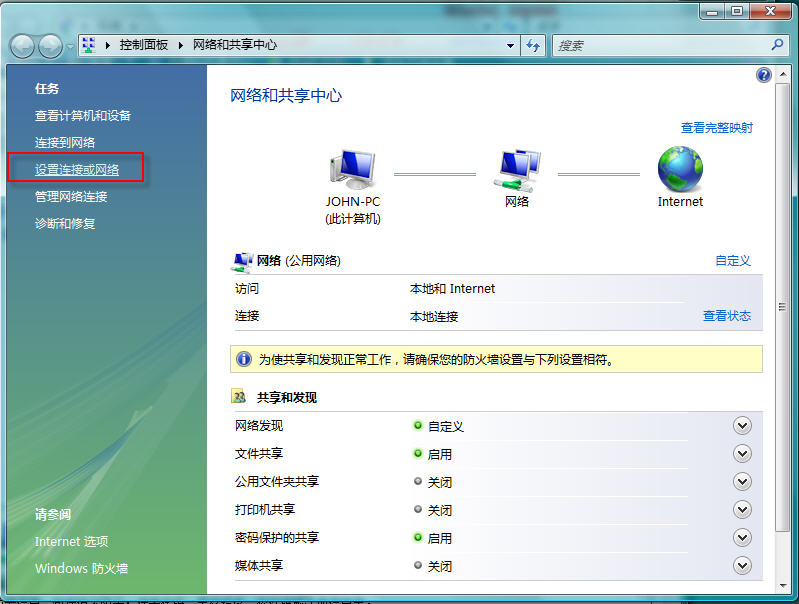
Task: Maximize the window
Action: pyautogui.click(x=737, y=11)
